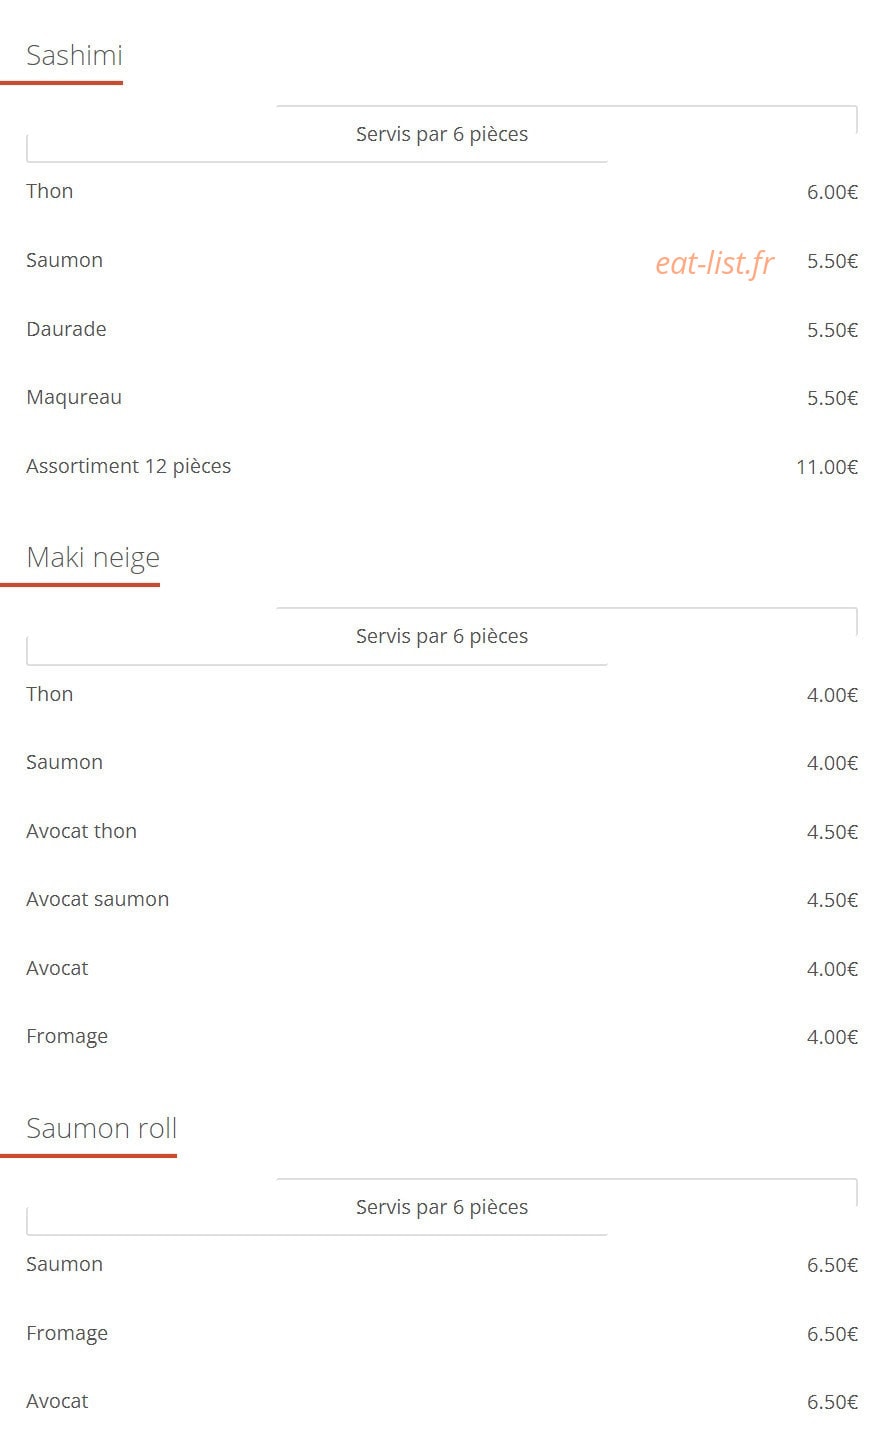The width and height of the screenshot is (887, 1434).
Task: Click the 11.00€ price
Action: [x=827, y=467]
